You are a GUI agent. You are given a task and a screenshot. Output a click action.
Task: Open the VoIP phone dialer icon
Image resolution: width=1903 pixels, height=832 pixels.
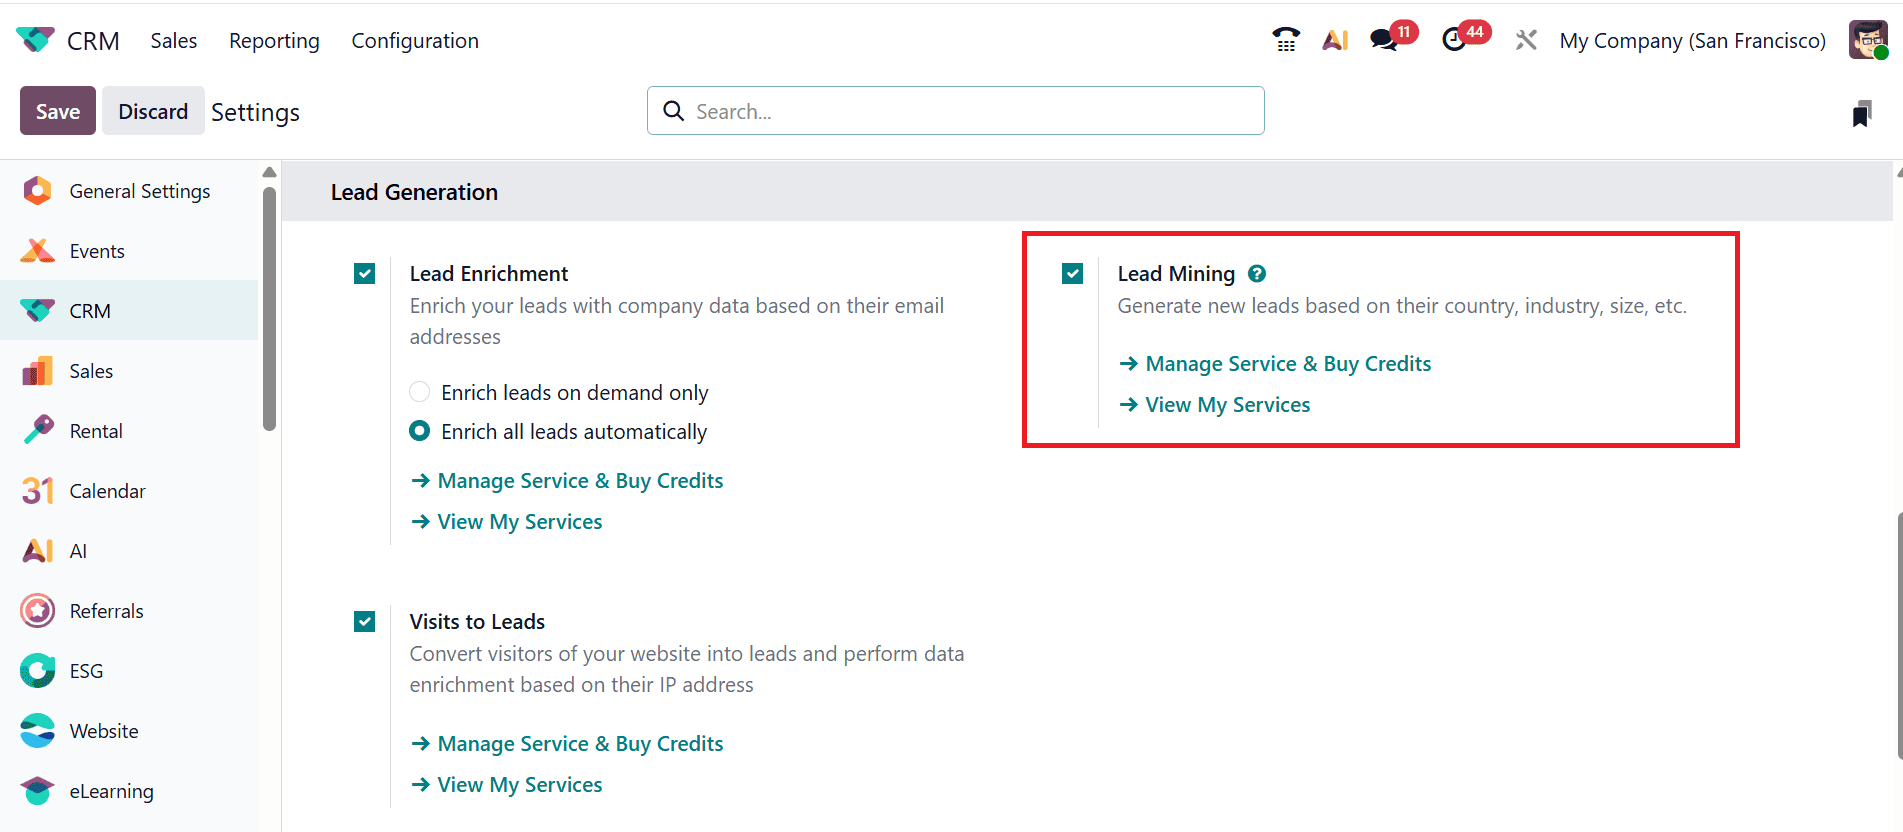1286,40
